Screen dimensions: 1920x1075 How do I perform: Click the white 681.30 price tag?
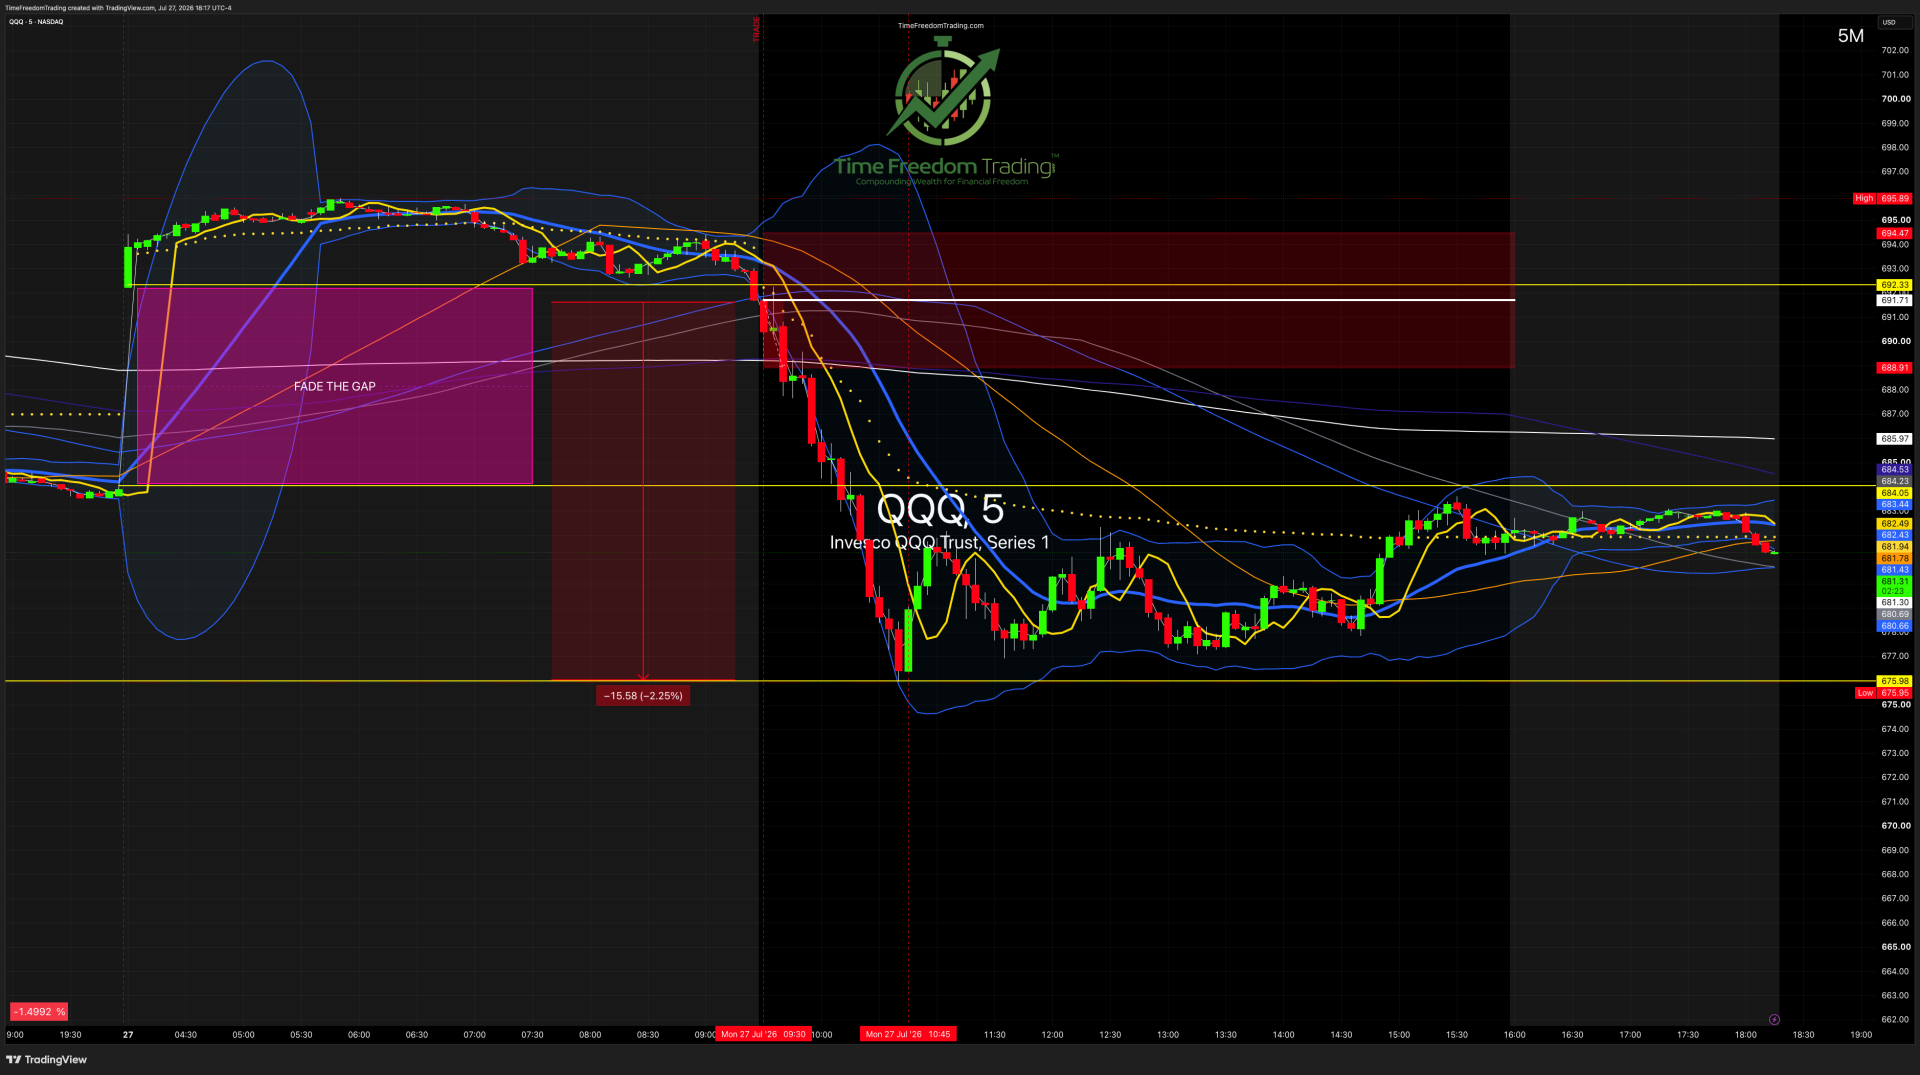(x=1895, y=603)
